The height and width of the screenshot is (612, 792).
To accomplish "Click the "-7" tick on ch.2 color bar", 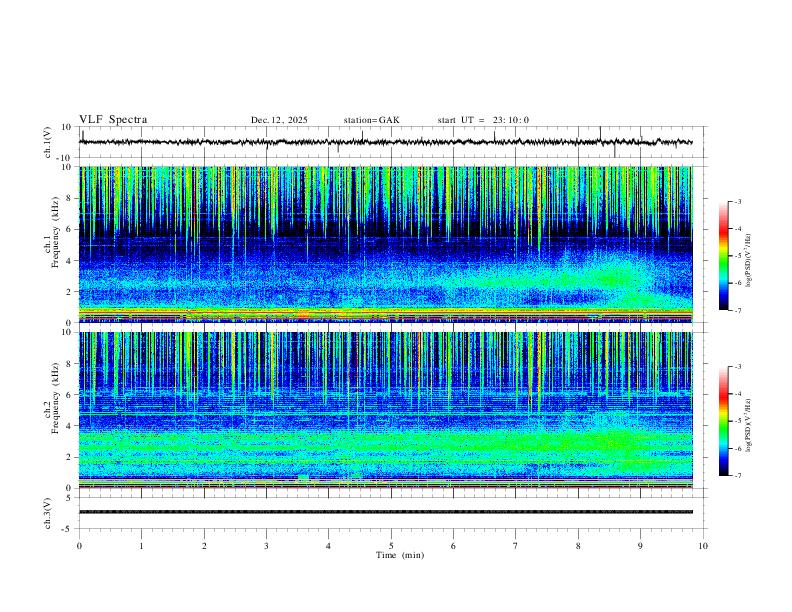I will coord(737,475).
